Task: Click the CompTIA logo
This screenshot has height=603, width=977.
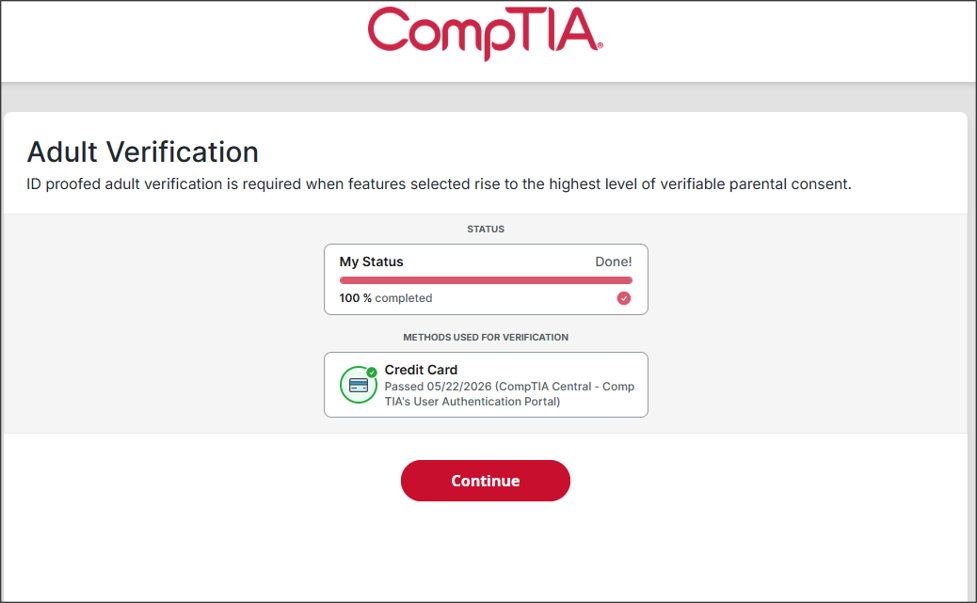Action: point(485,34)
